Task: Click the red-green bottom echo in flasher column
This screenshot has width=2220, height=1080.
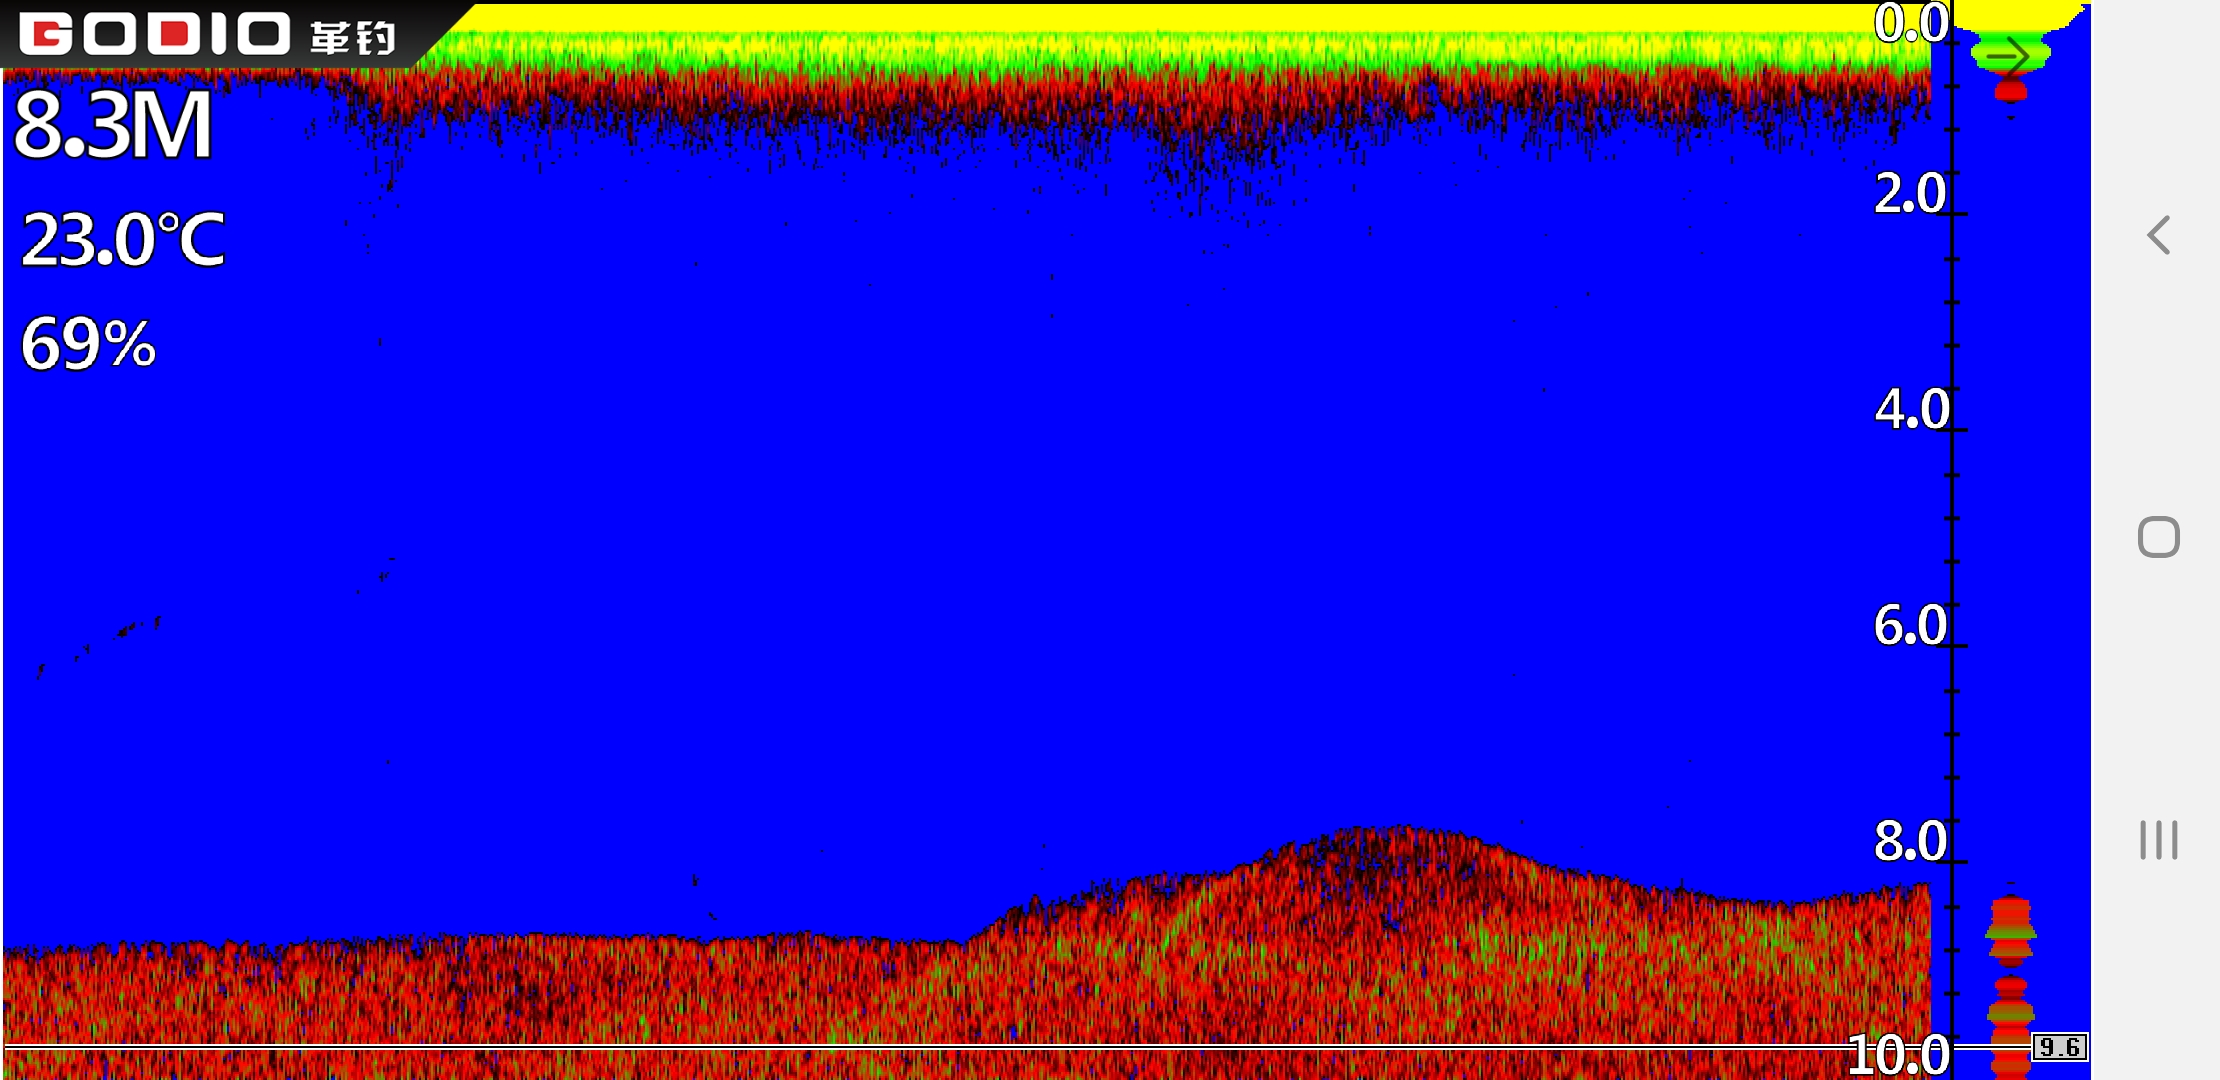Action: (x=2010, y=932)
